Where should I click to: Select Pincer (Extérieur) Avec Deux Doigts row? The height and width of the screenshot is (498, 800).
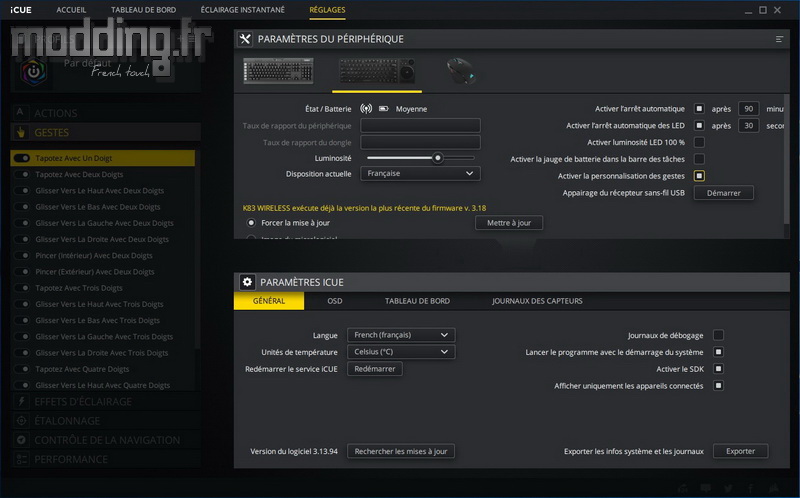tap(103, 272)
